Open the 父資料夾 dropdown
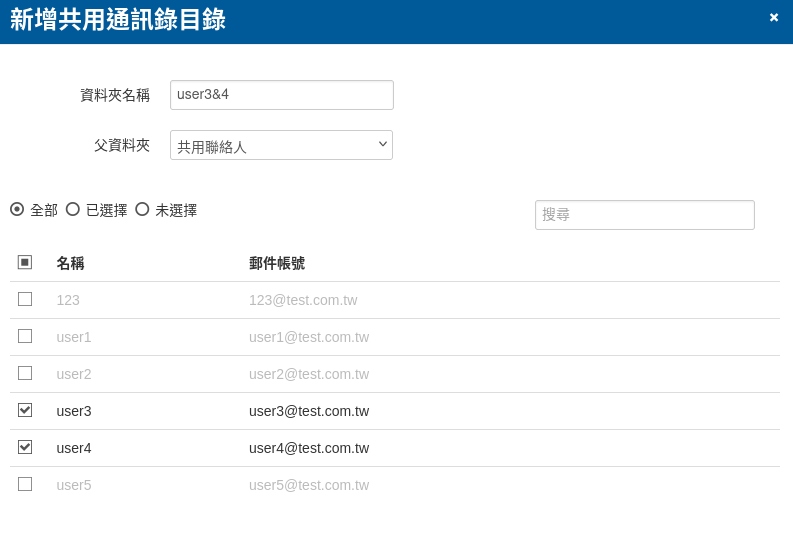 pos(281,145)
